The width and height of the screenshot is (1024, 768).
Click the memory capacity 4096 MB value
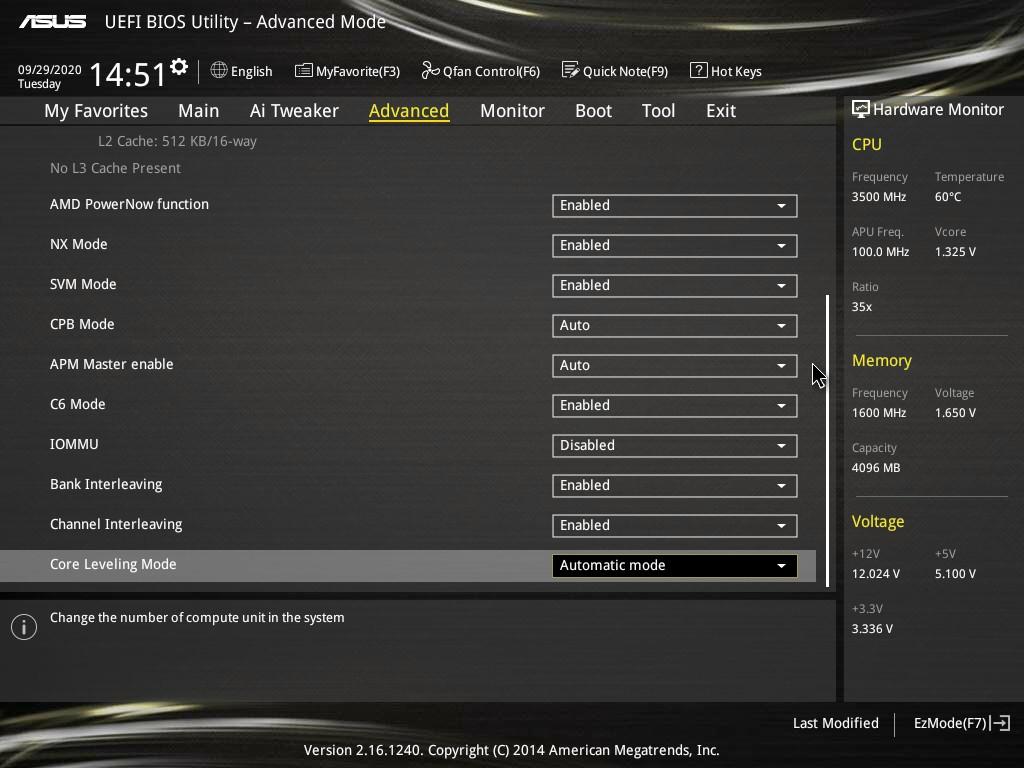(x=876, y=468)
